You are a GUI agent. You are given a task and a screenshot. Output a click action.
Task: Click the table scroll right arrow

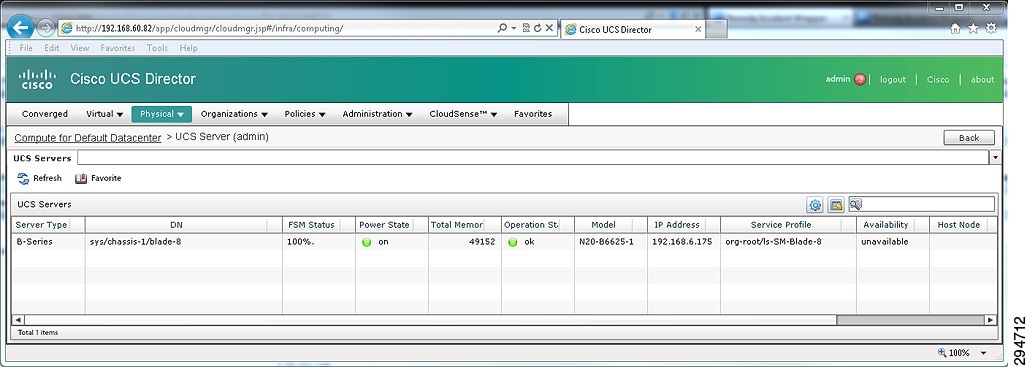991,320
